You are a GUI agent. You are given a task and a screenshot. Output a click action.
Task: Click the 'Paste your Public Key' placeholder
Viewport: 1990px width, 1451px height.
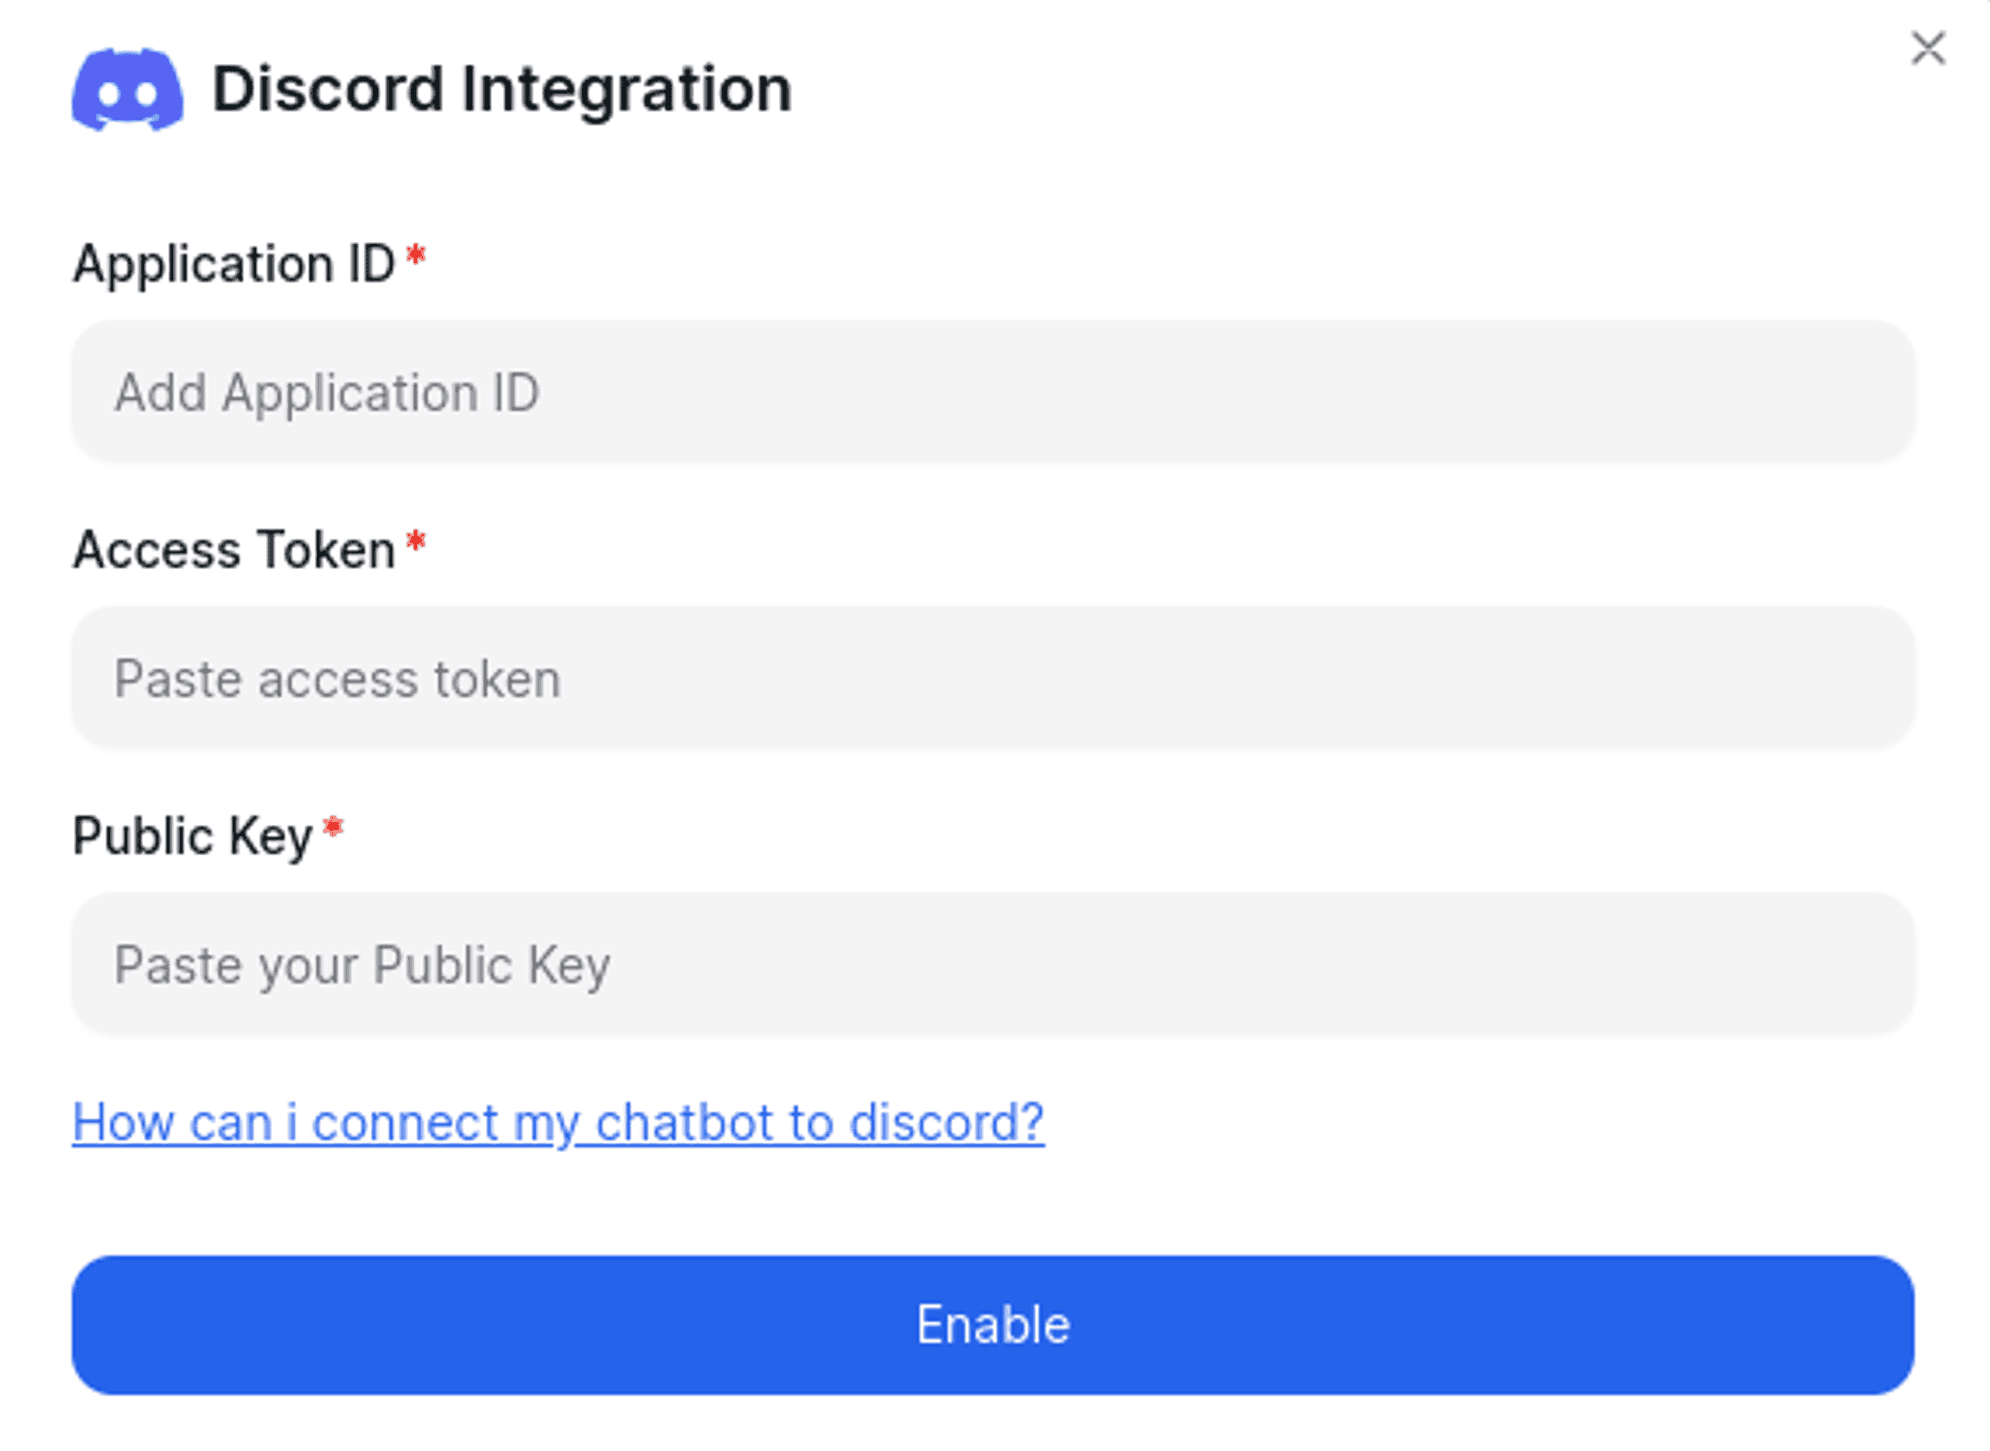(x=362, y=965)
